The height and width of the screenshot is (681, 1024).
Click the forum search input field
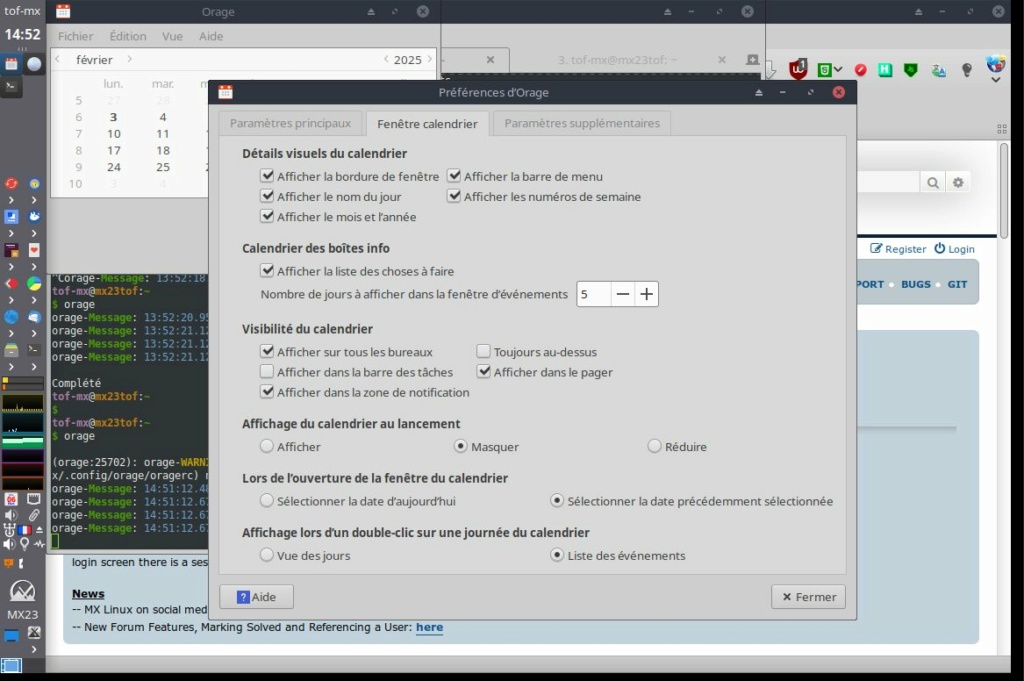(x=888, y=183)
